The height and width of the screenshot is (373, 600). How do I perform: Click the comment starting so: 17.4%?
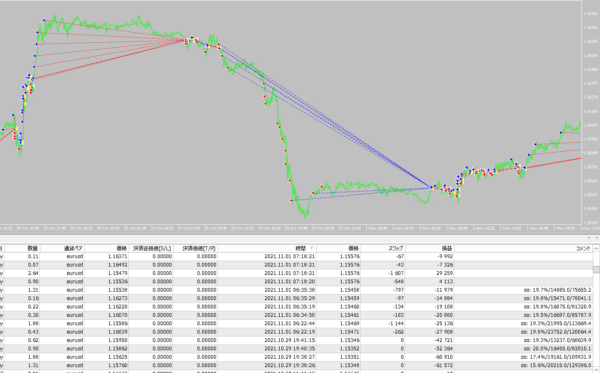click(x=556, y=357)
